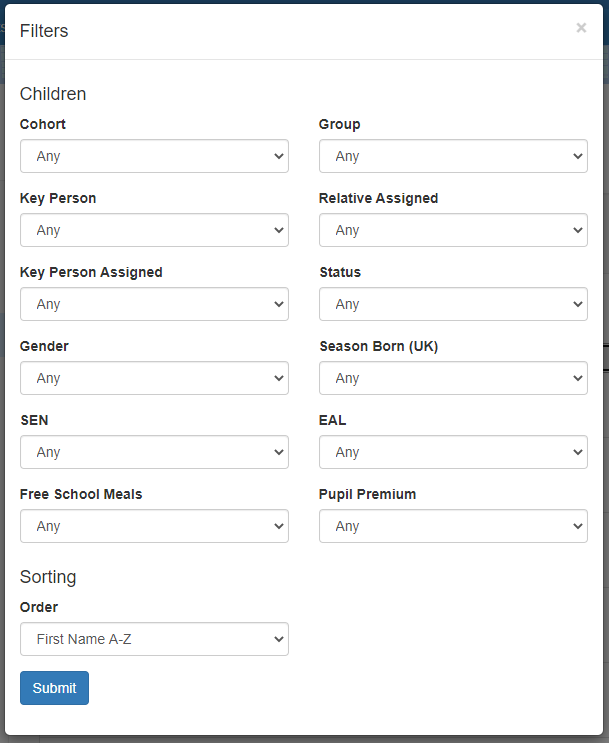This screenshot has width=609, height=743.
Task: Open the Free School Meals dropdown
Action: (x=154, y=526)
